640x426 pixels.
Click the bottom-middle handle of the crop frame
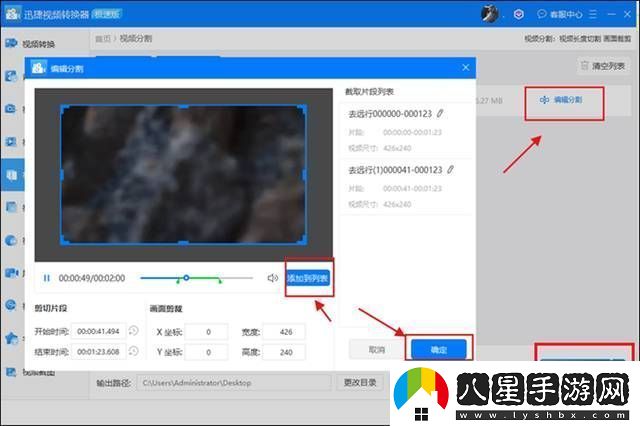coord(183,243)
